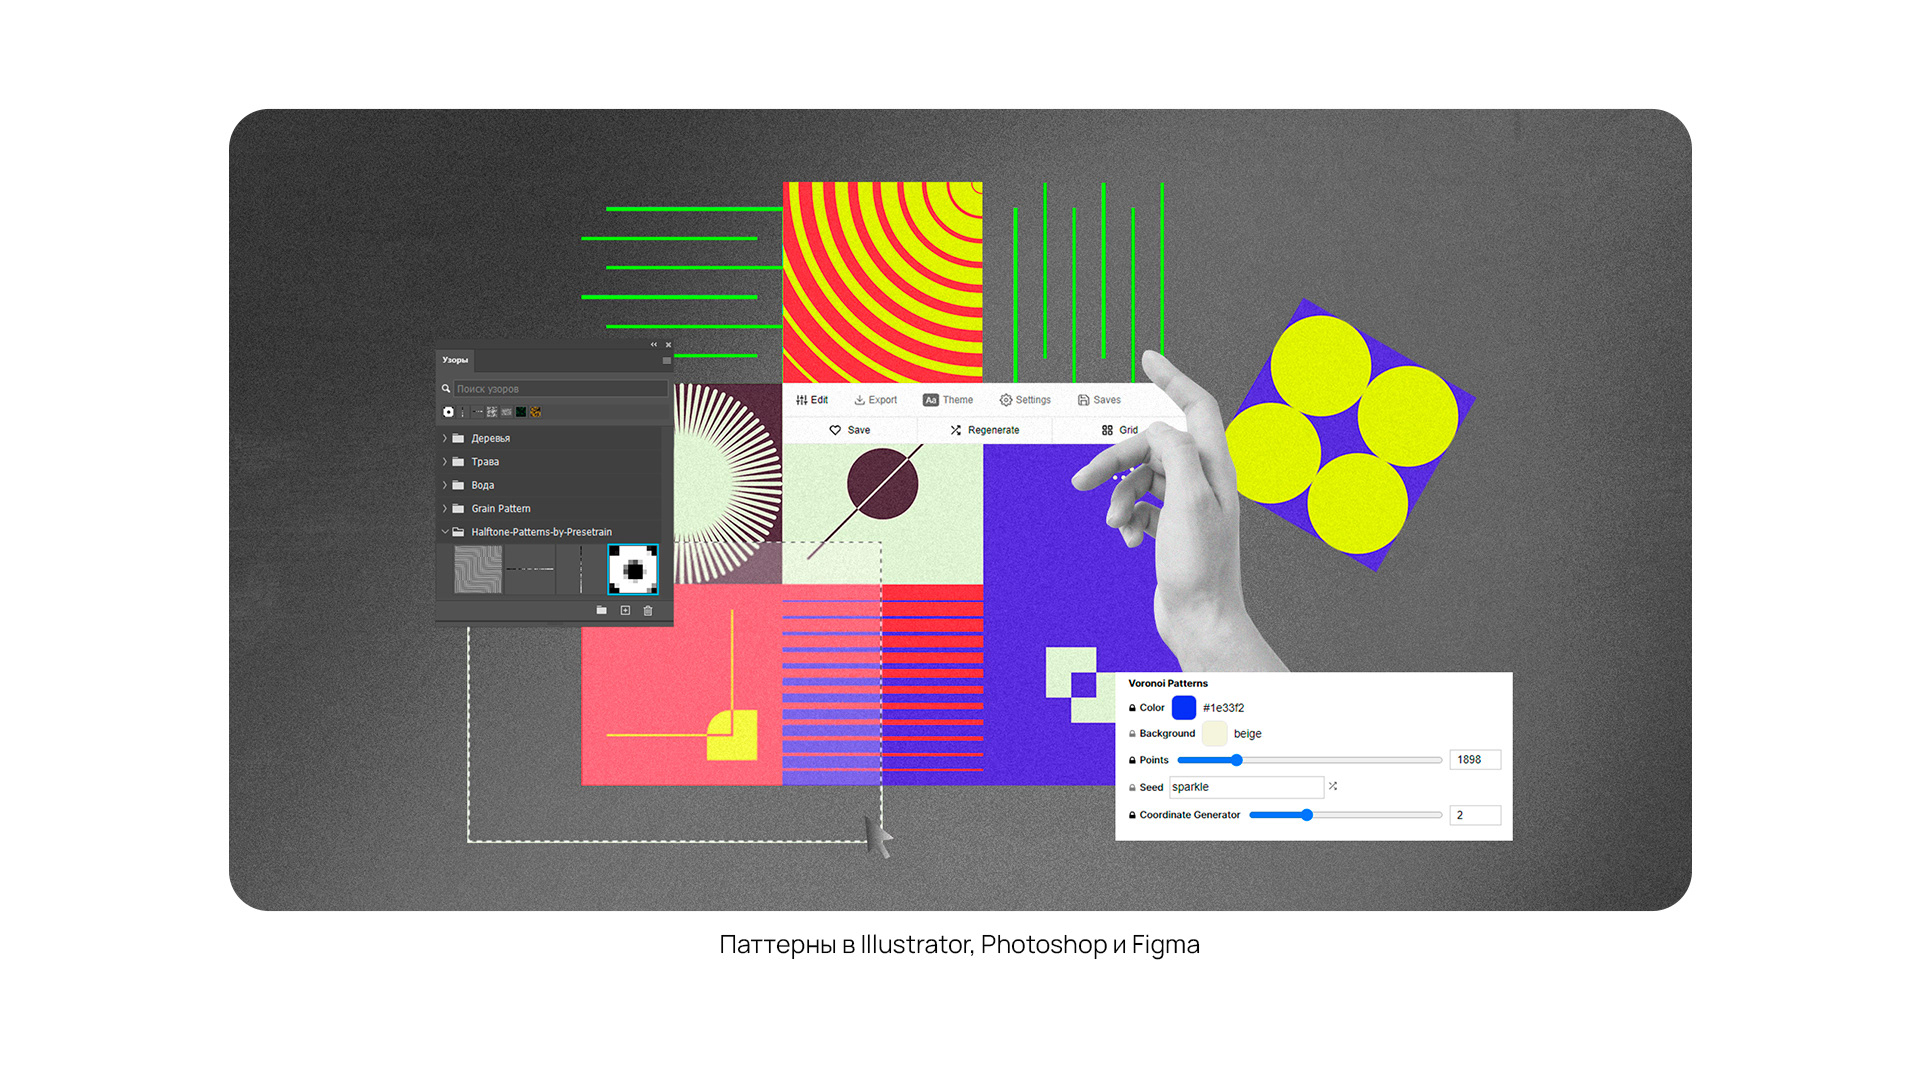Toggle the lock next to Background
1920x1080 pixels.
pos(1132,734)
